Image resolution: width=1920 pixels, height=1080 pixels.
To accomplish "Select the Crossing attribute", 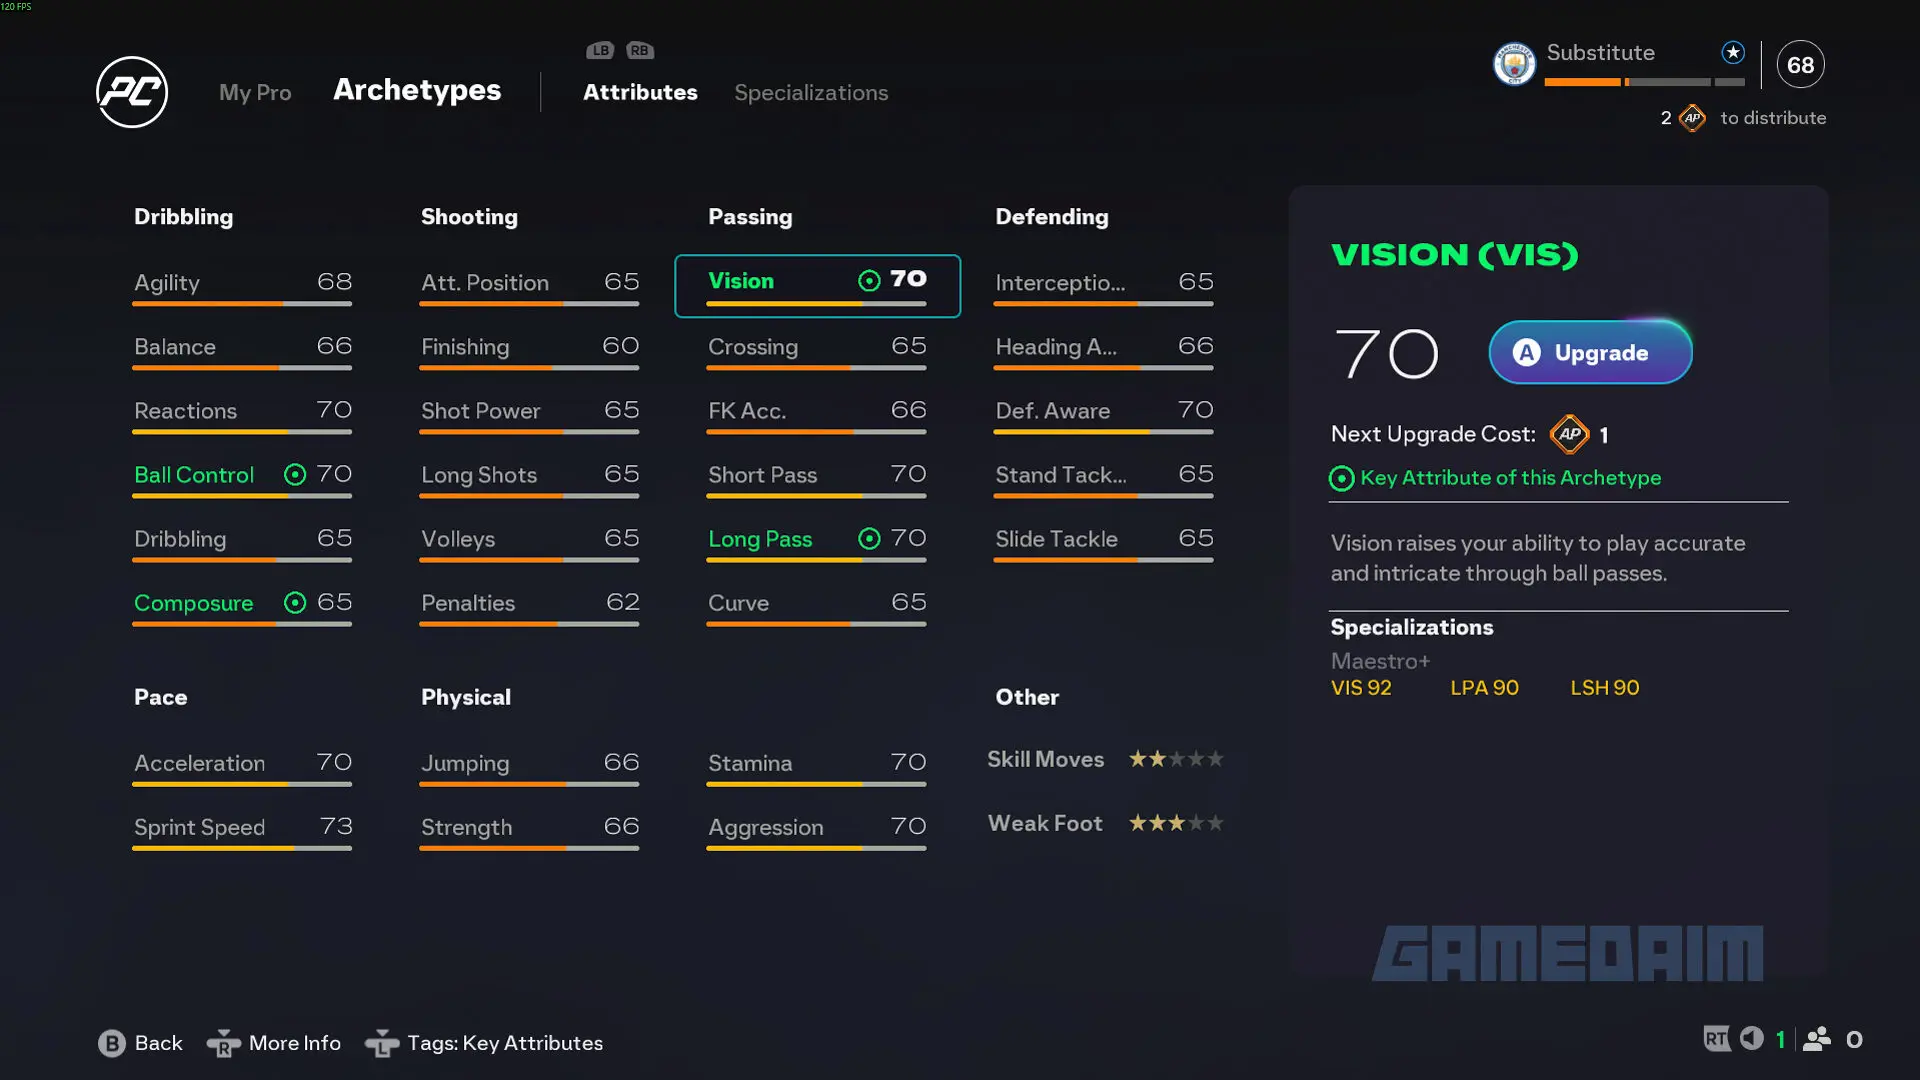I will pyautogui.click(x=817, y=350).
